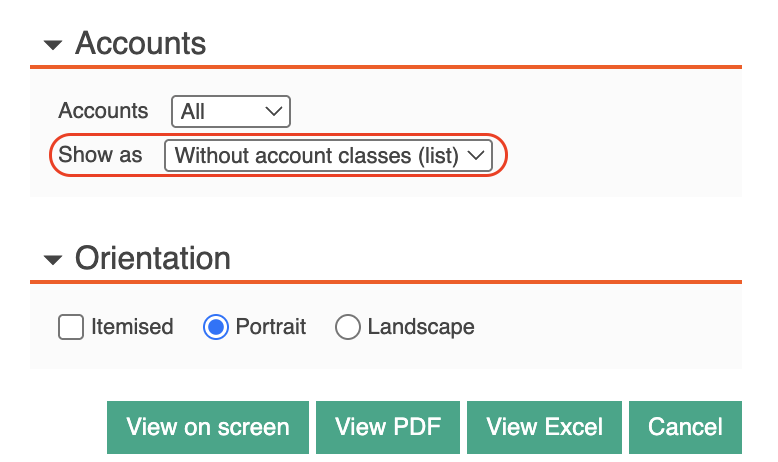Collapse the Accounts section triangle
Image resolution: width=778 pixels, height=462 pixels.
[x=53, y=45]
